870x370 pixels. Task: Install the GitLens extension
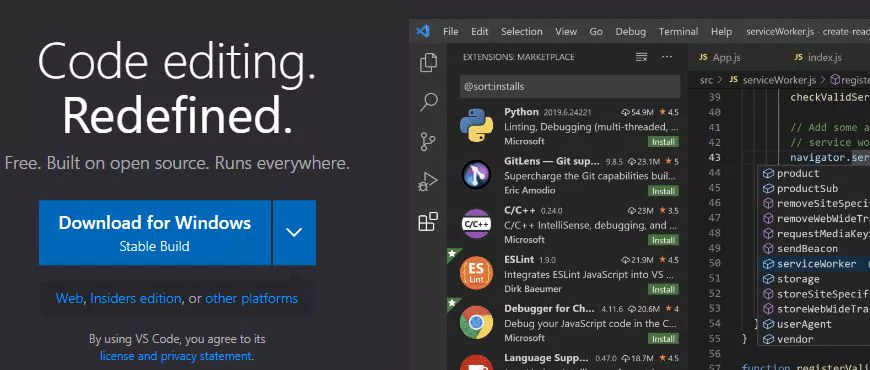coord(663,191)
